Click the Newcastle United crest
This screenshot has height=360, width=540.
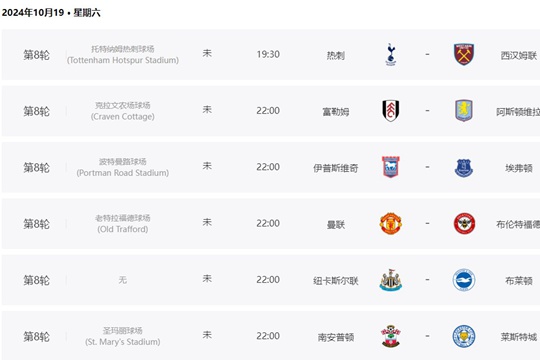pos(391,280)
